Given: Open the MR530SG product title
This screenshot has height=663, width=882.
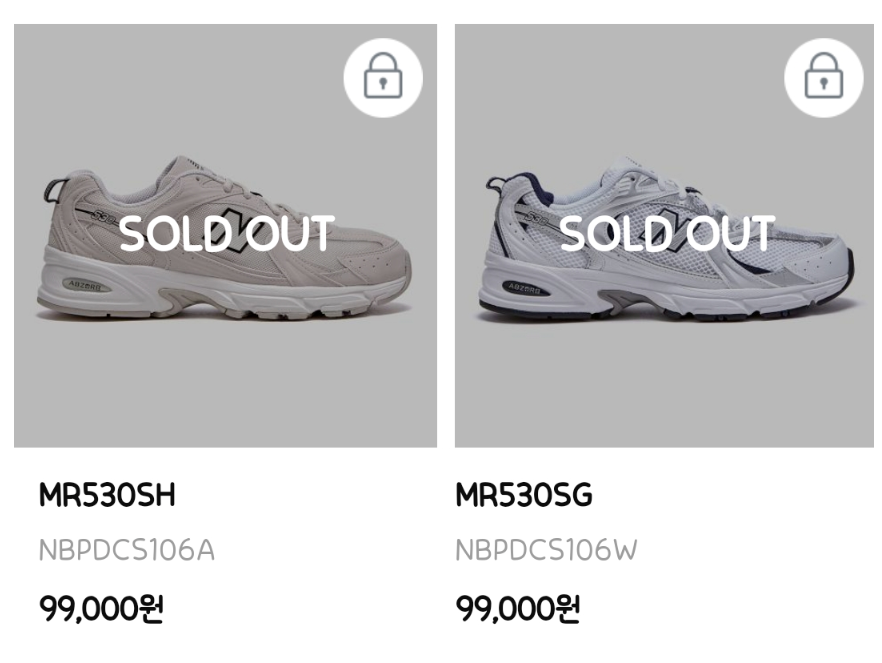Looking at the screenshot, I should [x=524, y=495].
